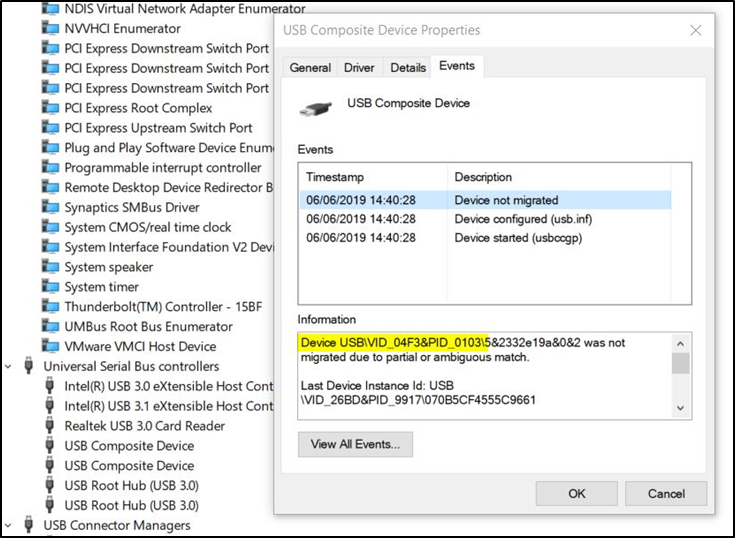This screenshot has height=538, width=735.
Task: Select the System speaker device icon
Action: pos(50,267)
